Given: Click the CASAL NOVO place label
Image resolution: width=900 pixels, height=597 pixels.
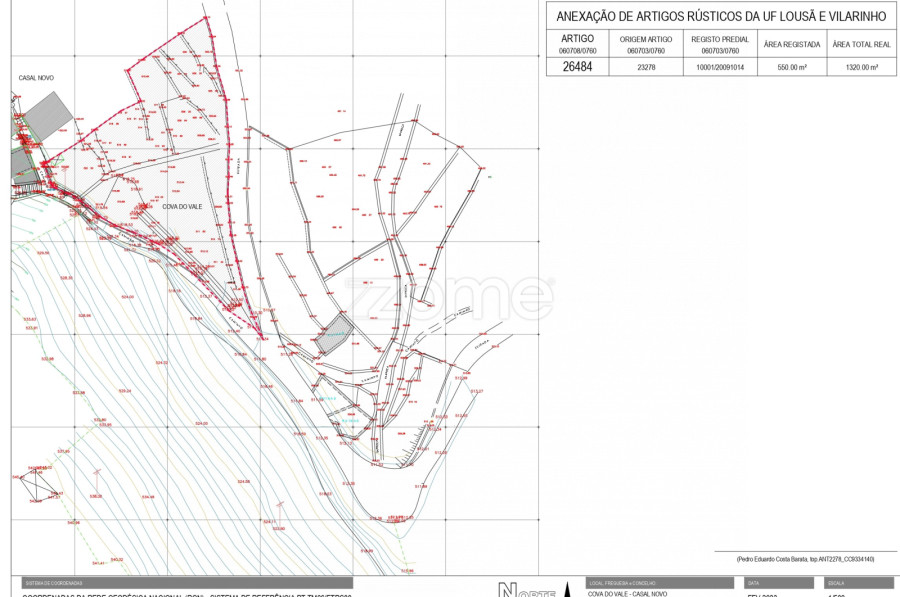Looking at the screenshot, I should point(36,77).
